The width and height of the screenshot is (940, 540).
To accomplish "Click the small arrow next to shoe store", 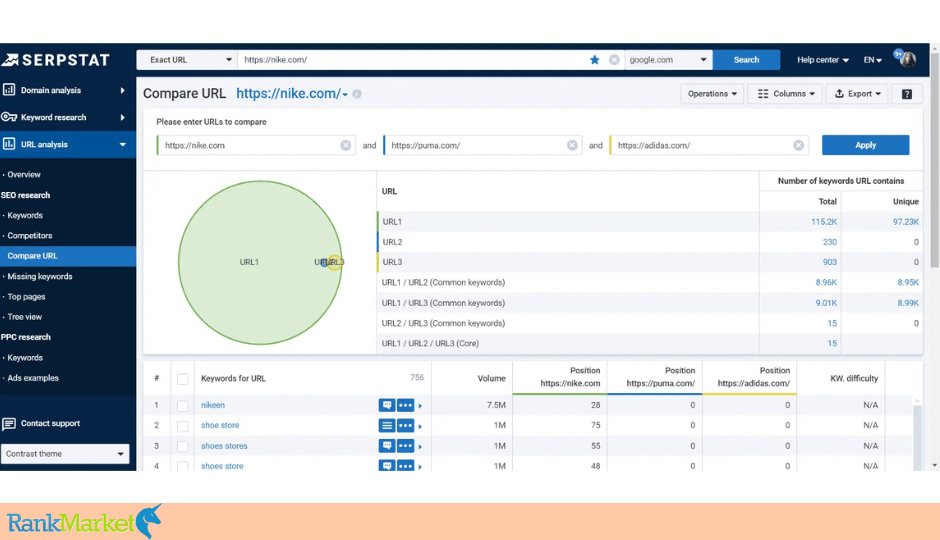I will [420, 426].
